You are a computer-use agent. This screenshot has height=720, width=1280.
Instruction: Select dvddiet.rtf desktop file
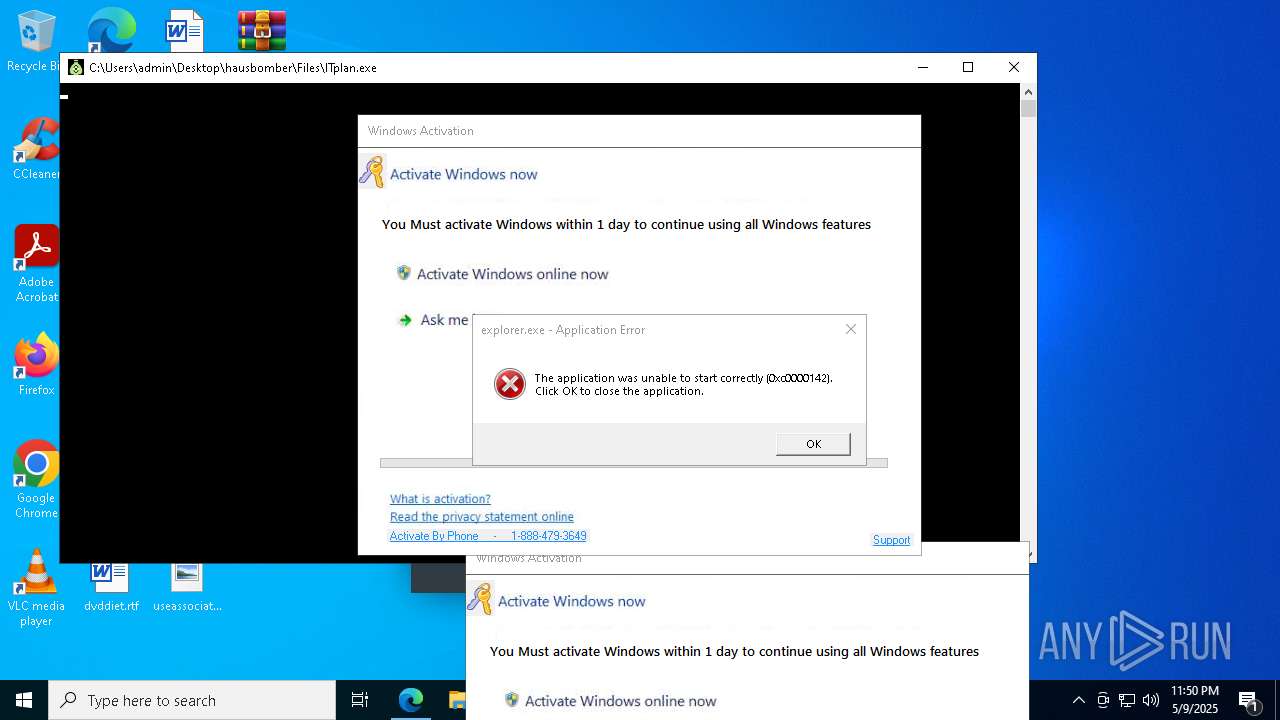click(111, 586)
